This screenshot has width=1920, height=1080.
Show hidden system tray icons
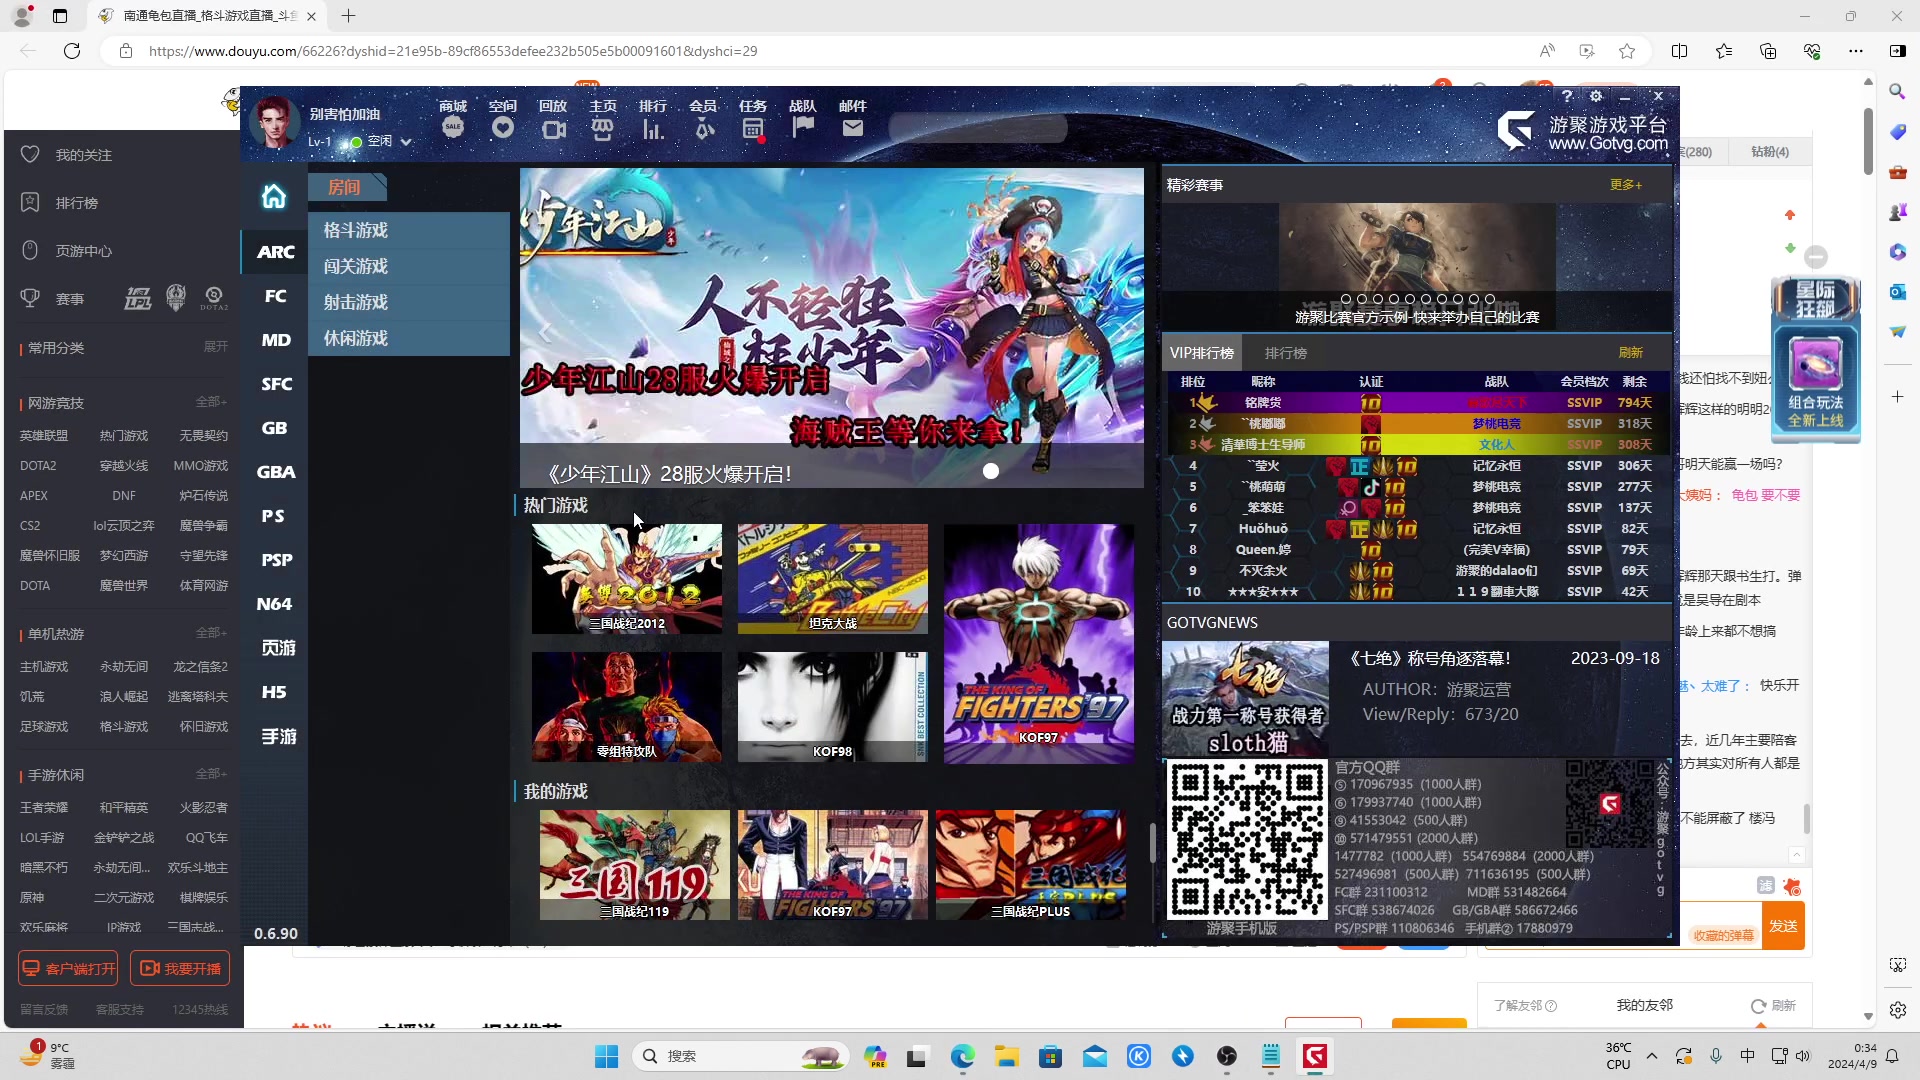pos(1651,1056)
